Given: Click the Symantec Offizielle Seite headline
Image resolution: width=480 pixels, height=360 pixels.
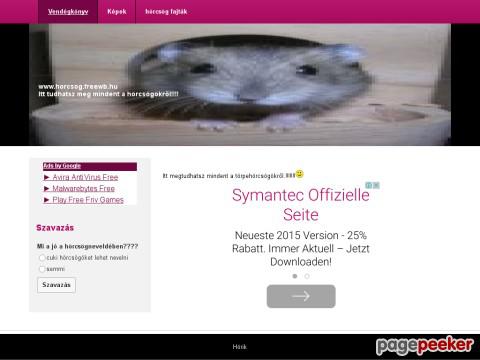Looking at the screenshot, I should coord(301,205).
